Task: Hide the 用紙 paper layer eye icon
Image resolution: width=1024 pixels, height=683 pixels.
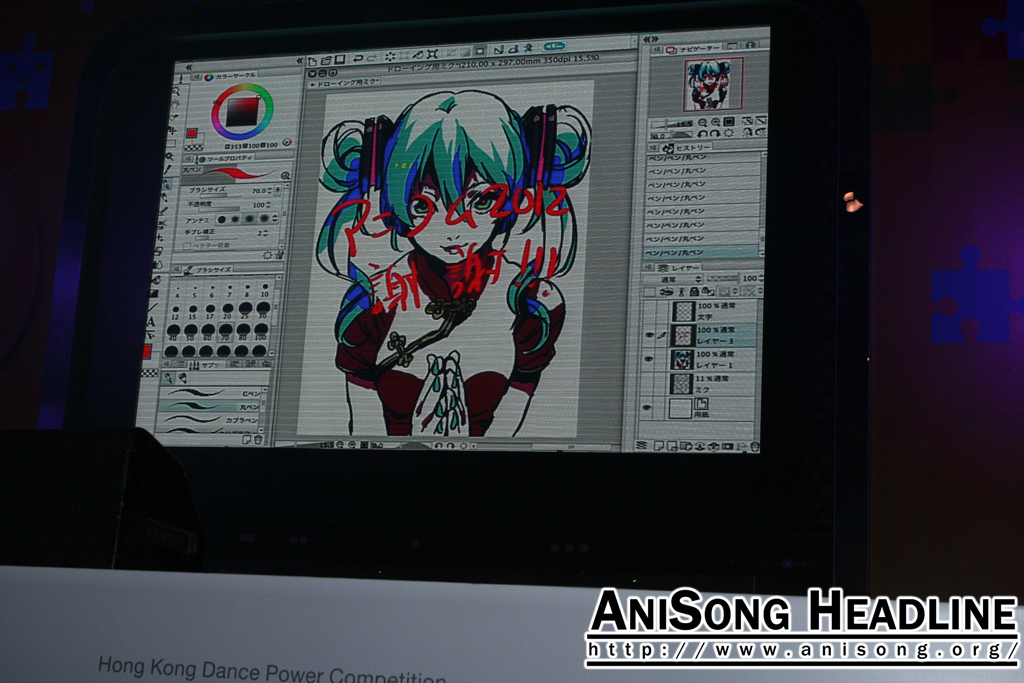Action: (647, 407)
